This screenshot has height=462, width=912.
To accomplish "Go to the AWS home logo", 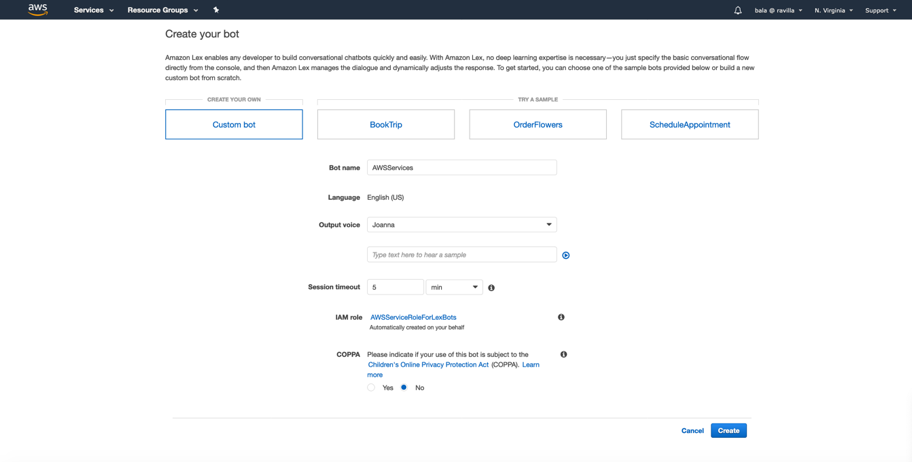I will (x=38, y=9).
